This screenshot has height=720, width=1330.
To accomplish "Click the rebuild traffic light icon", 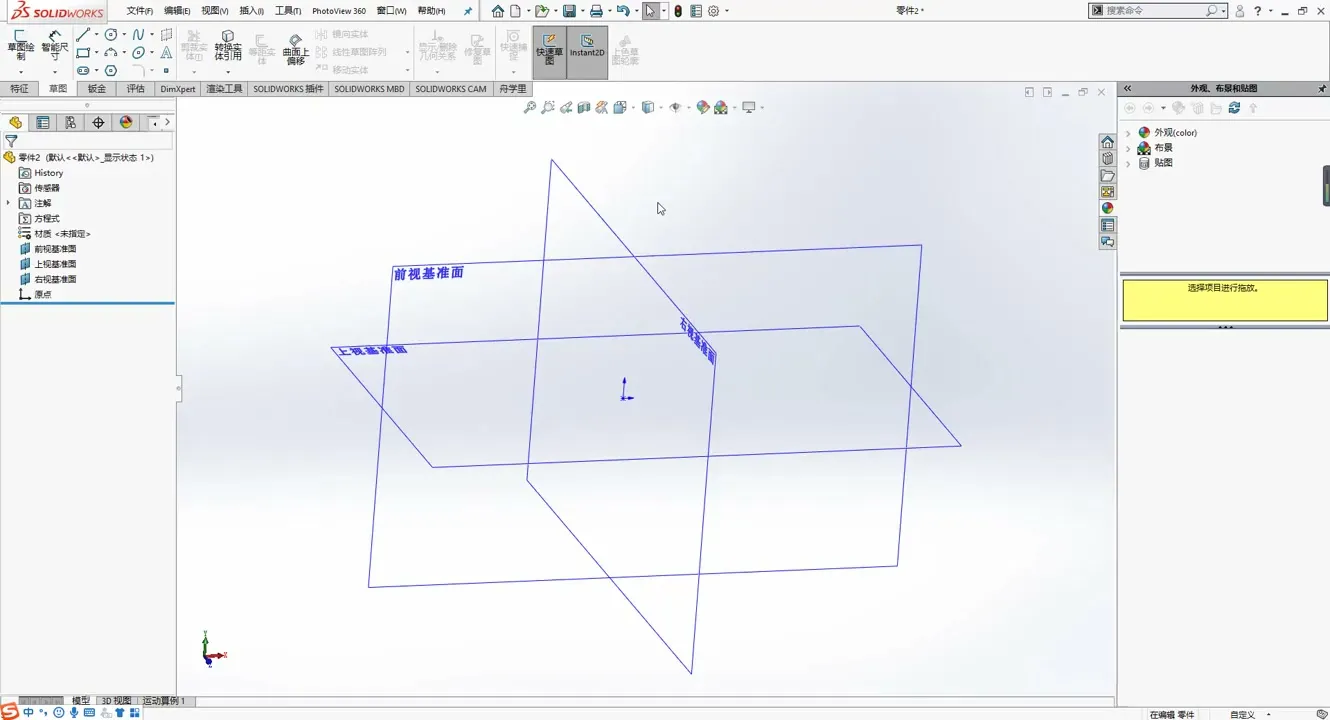I will click(x=678, y=11).
